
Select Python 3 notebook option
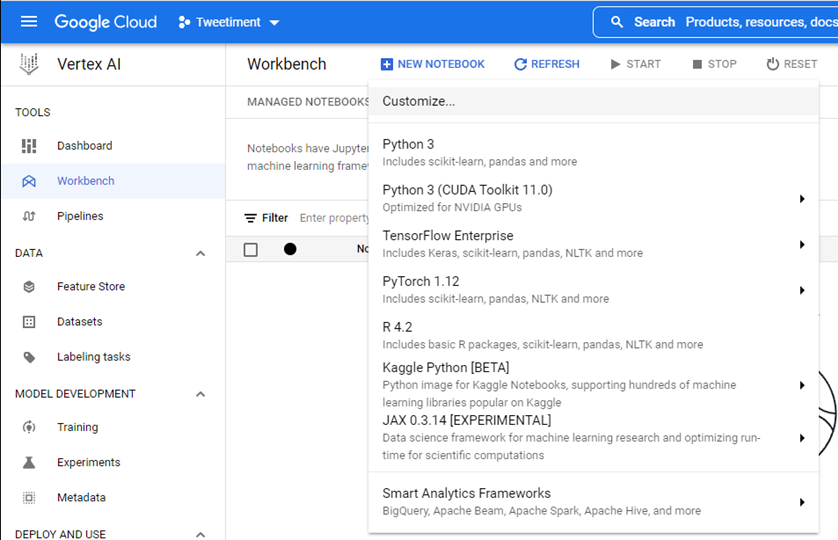409,145
